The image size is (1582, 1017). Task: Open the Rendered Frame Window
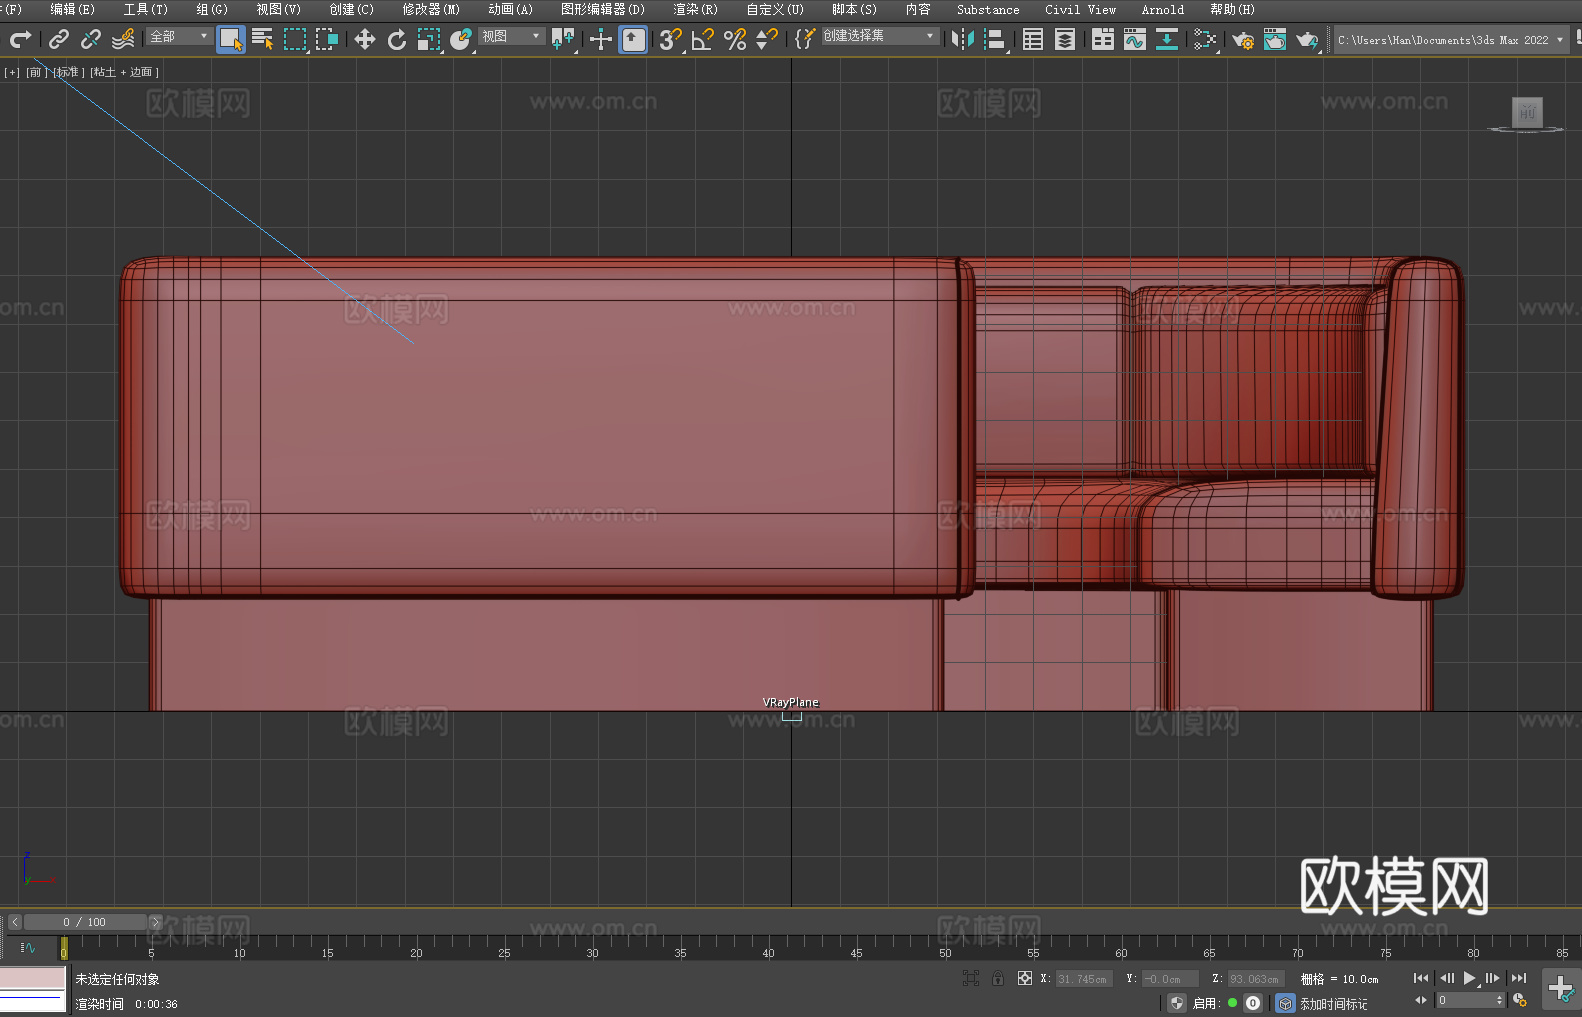tap(1275, 39)
